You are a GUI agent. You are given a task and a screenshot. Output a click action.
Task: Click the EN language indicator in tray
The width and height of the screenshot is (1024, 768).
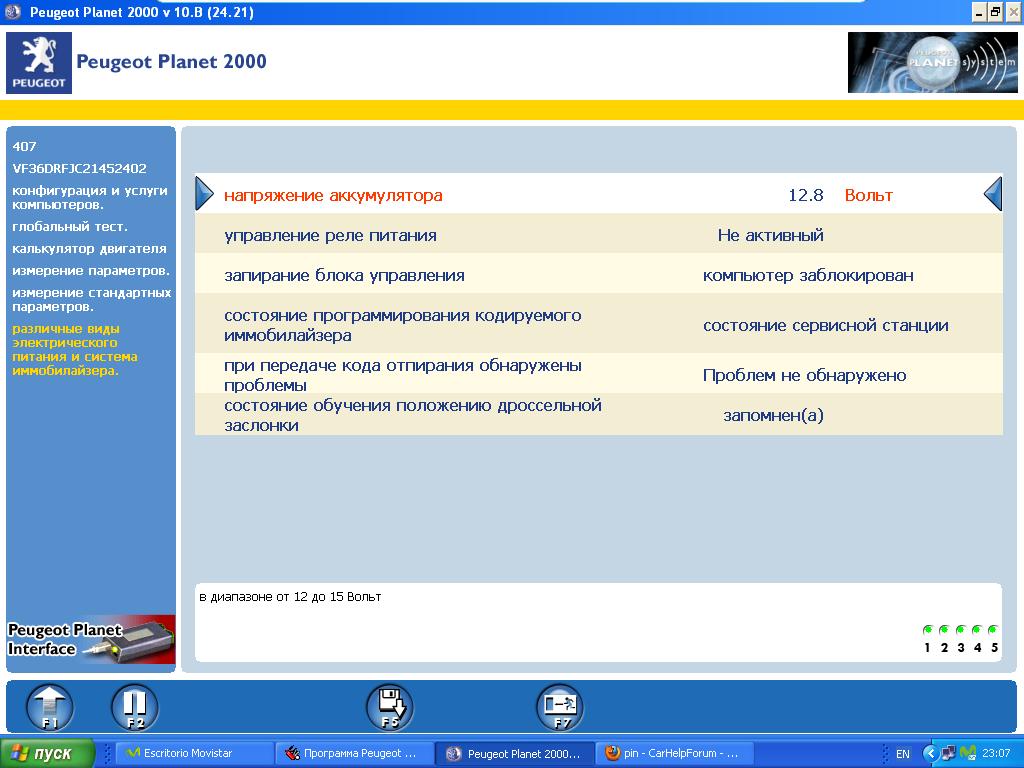(x=903, y=754)
